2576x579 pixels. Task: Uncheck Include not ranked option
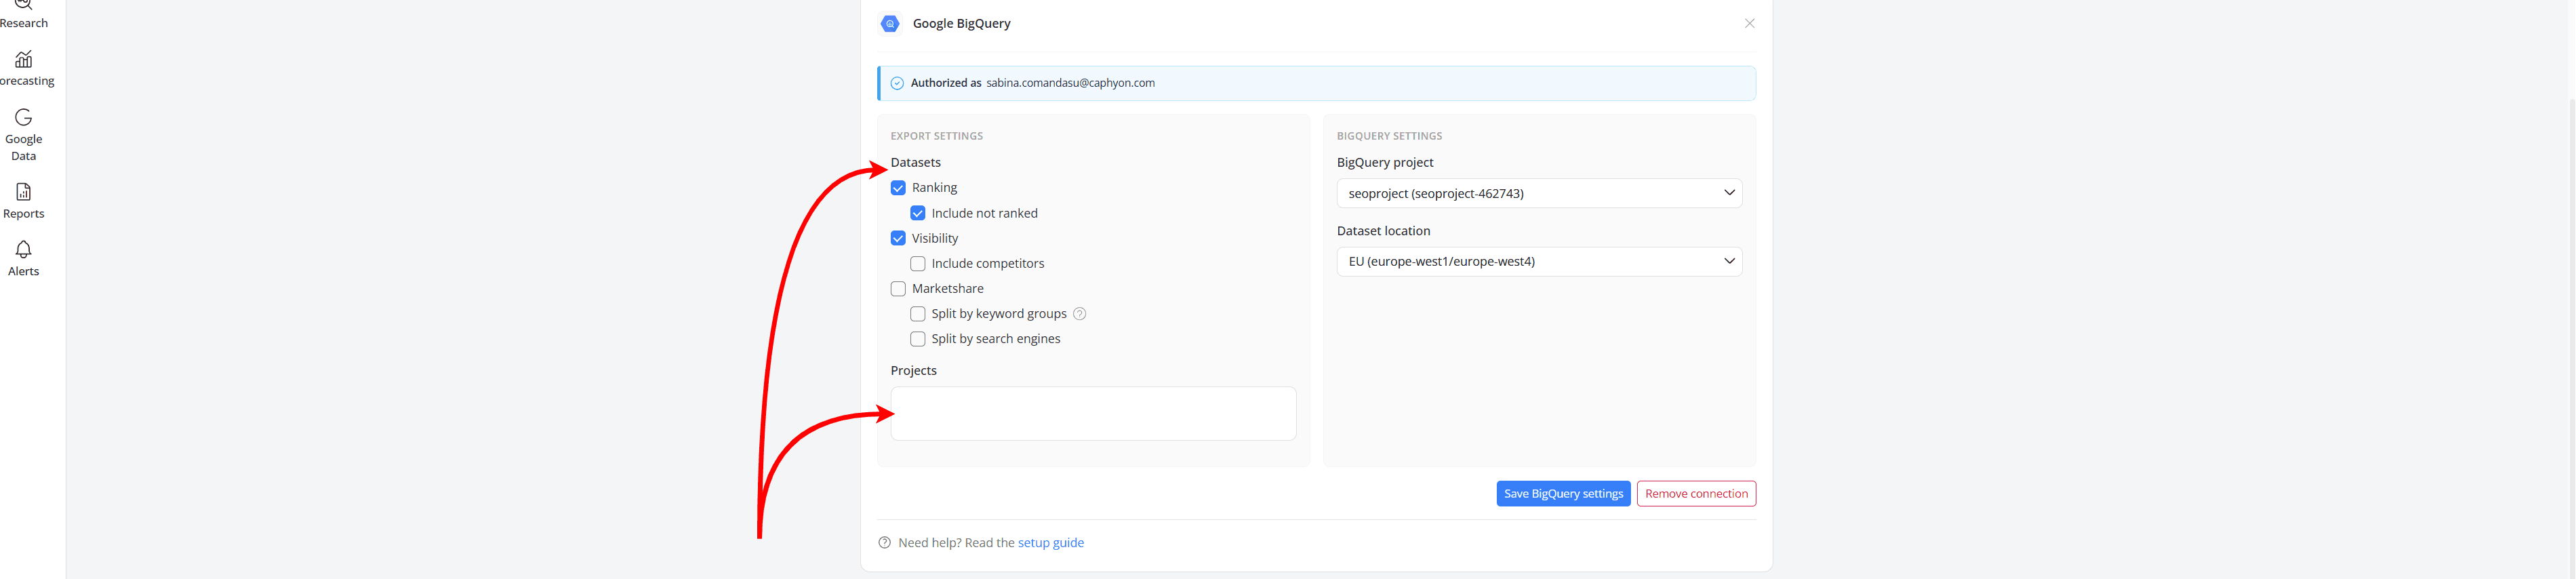point(918,213)
